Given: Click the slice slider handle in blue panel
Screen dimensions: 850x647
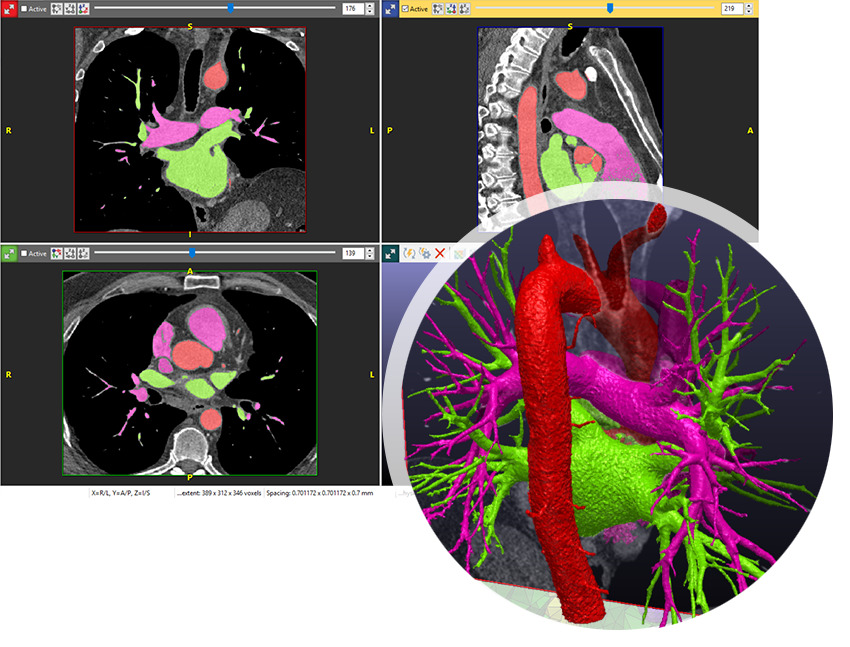Looking at the screenshot, I should pos(610,8).
